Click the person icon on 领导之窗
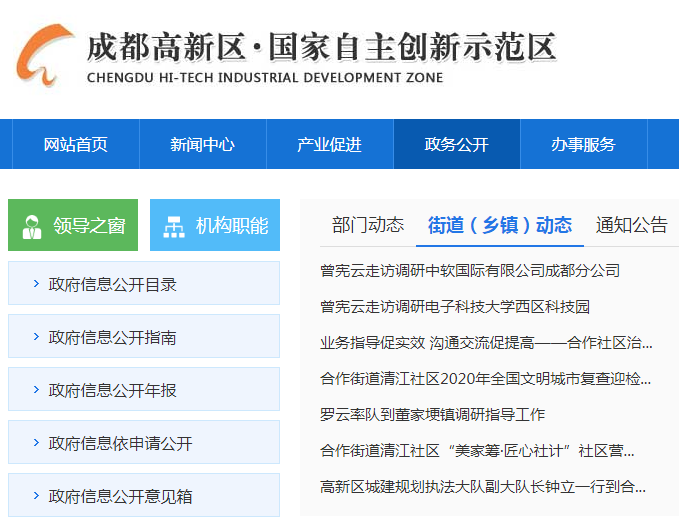Screen dimensions: 679x519 [x=32, y=226]
